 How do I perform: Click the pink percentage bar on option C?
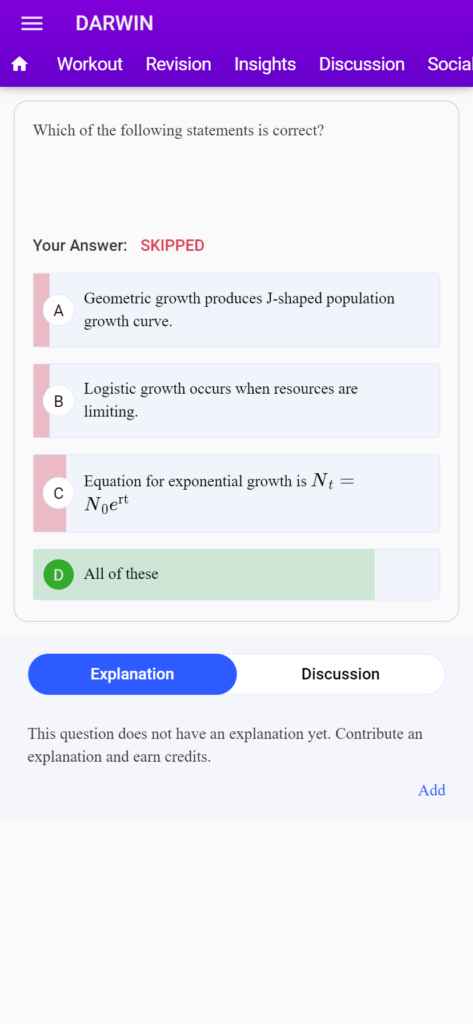coord(50,493)
